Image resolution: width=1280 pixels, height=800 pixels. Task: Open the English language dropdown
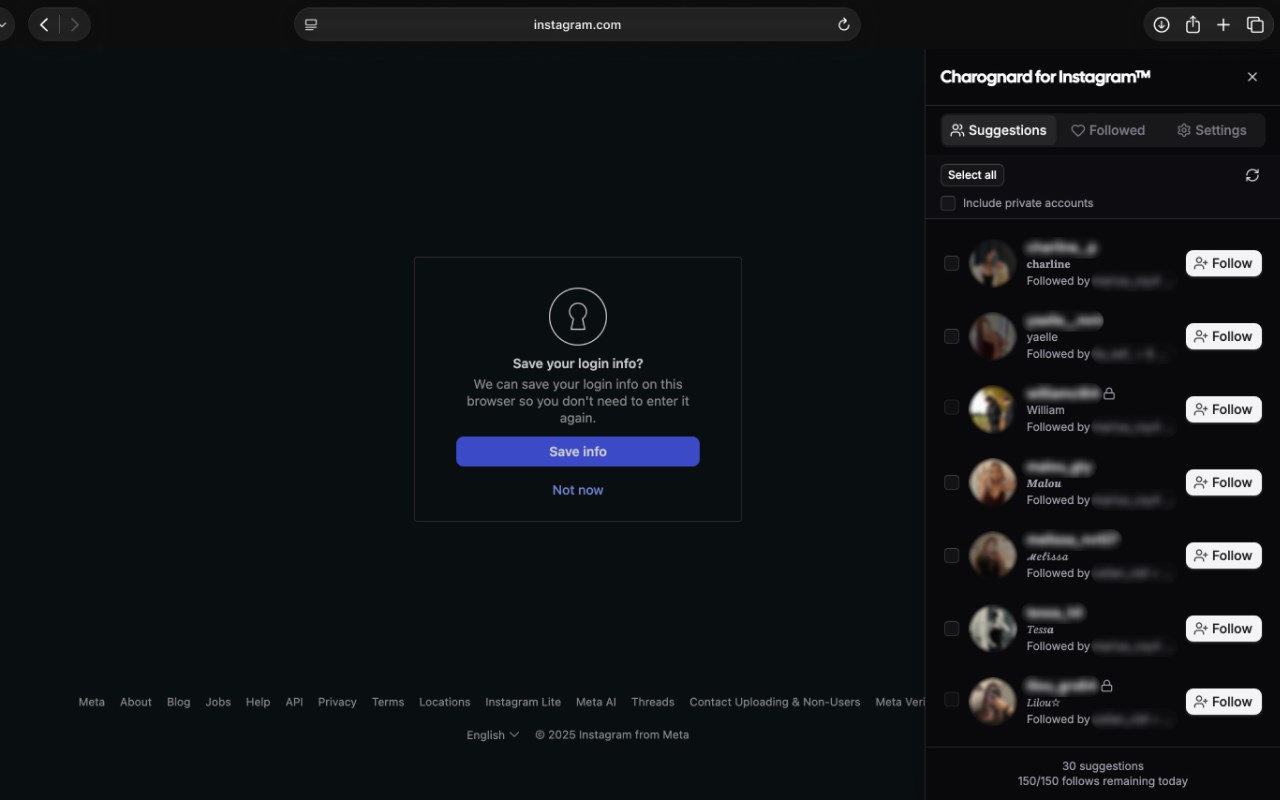[492, 735]
